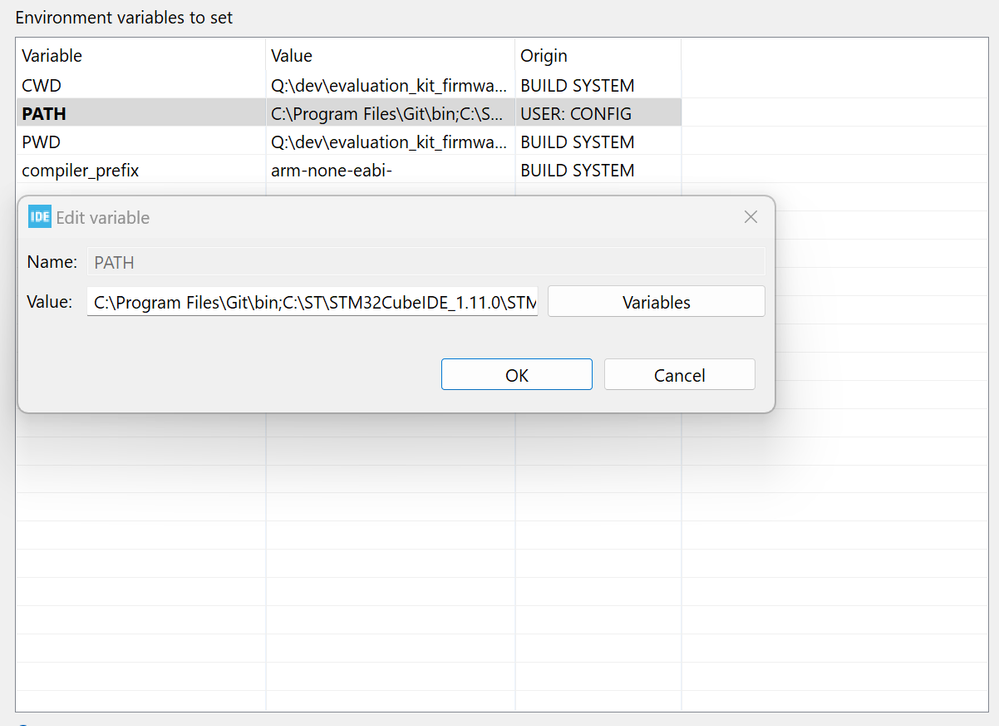Click the IDE icon in dialog title
This screenshot has width=999, height=726.
point(40,217)
